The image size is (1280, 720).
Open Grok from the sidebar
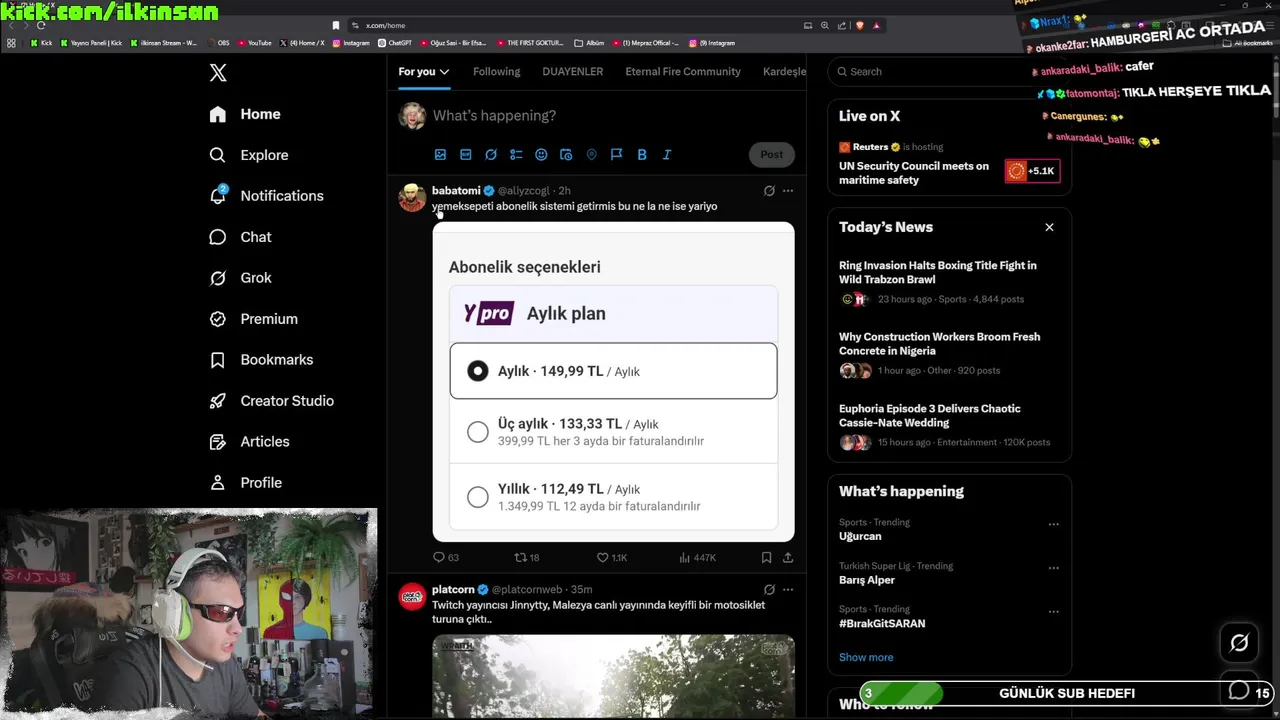click(240, 278)
